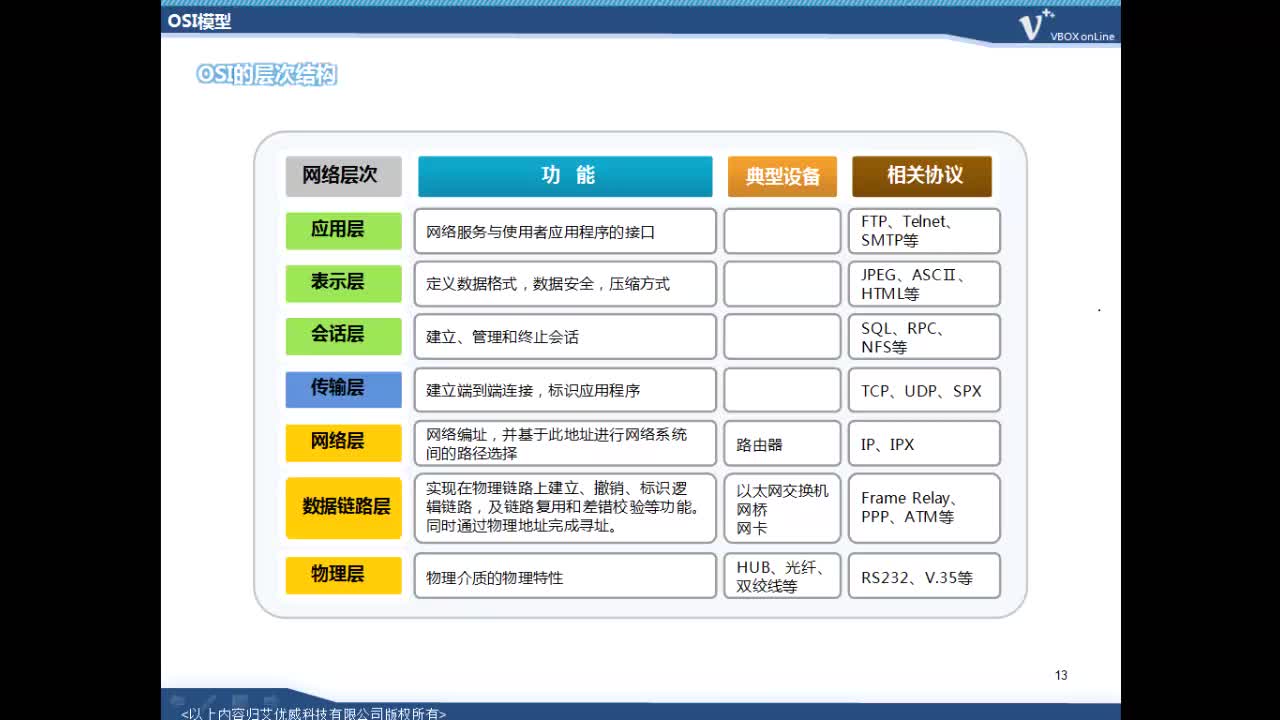Click the Frame Relay、PPP、ATM等 cell
This screenshot has width=1280, height=720.
924,508
